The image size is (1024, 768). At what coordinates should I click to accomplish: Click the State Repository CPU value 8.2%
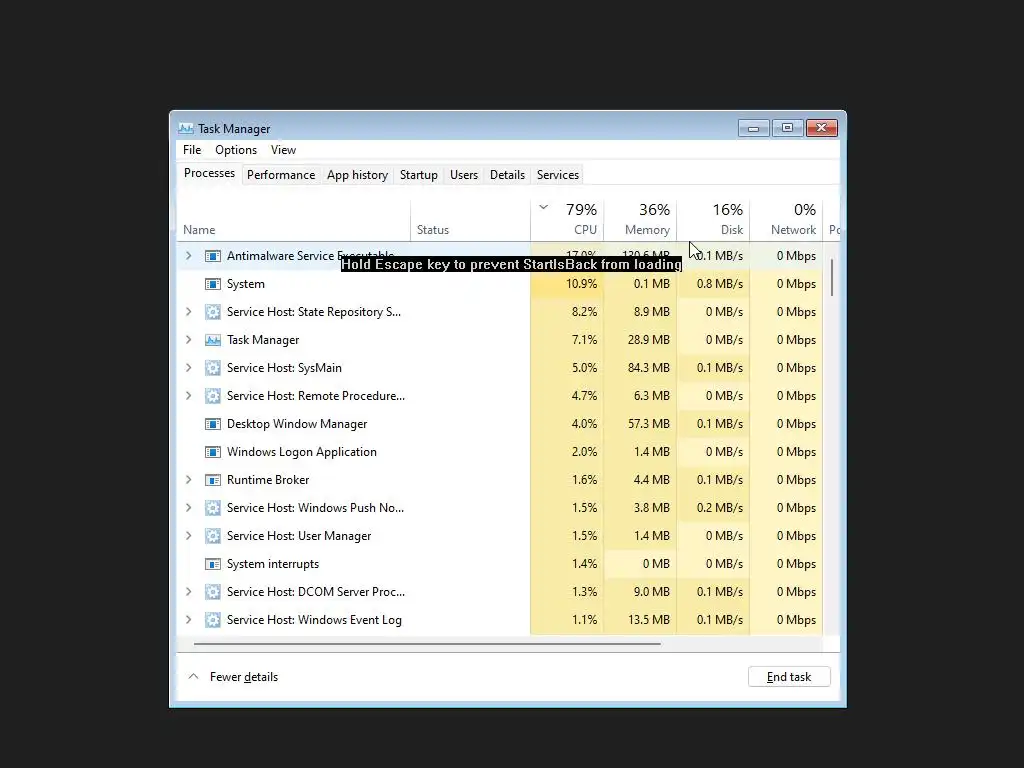584,312
